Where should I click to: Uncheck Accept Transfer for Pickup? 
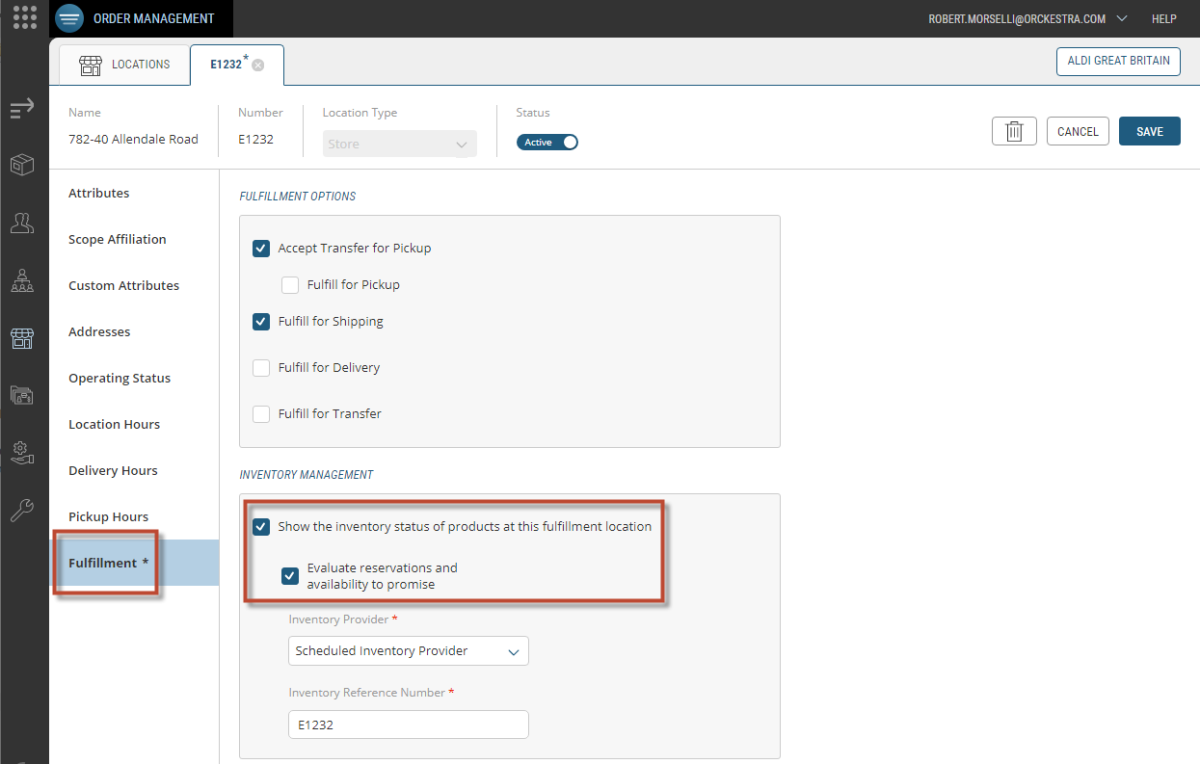click(x=261, y=248)
